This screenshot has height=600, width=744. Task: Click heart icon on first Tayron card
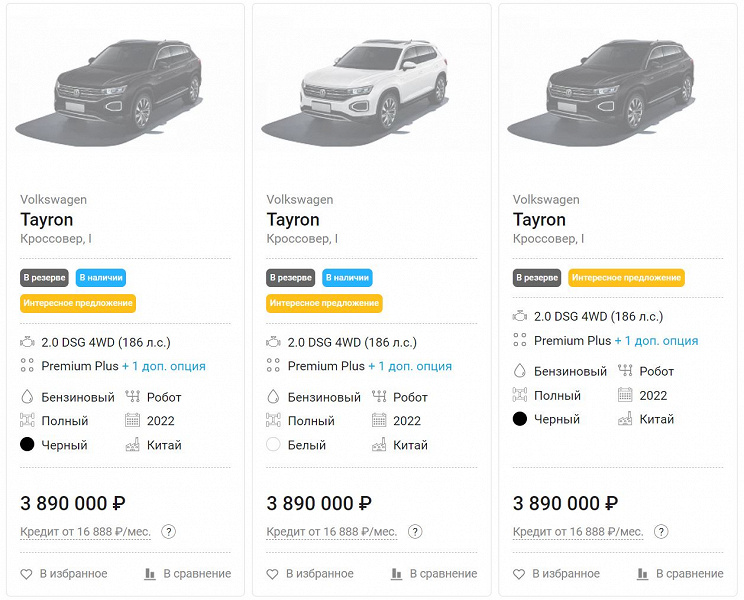click(x=27, y=574)
